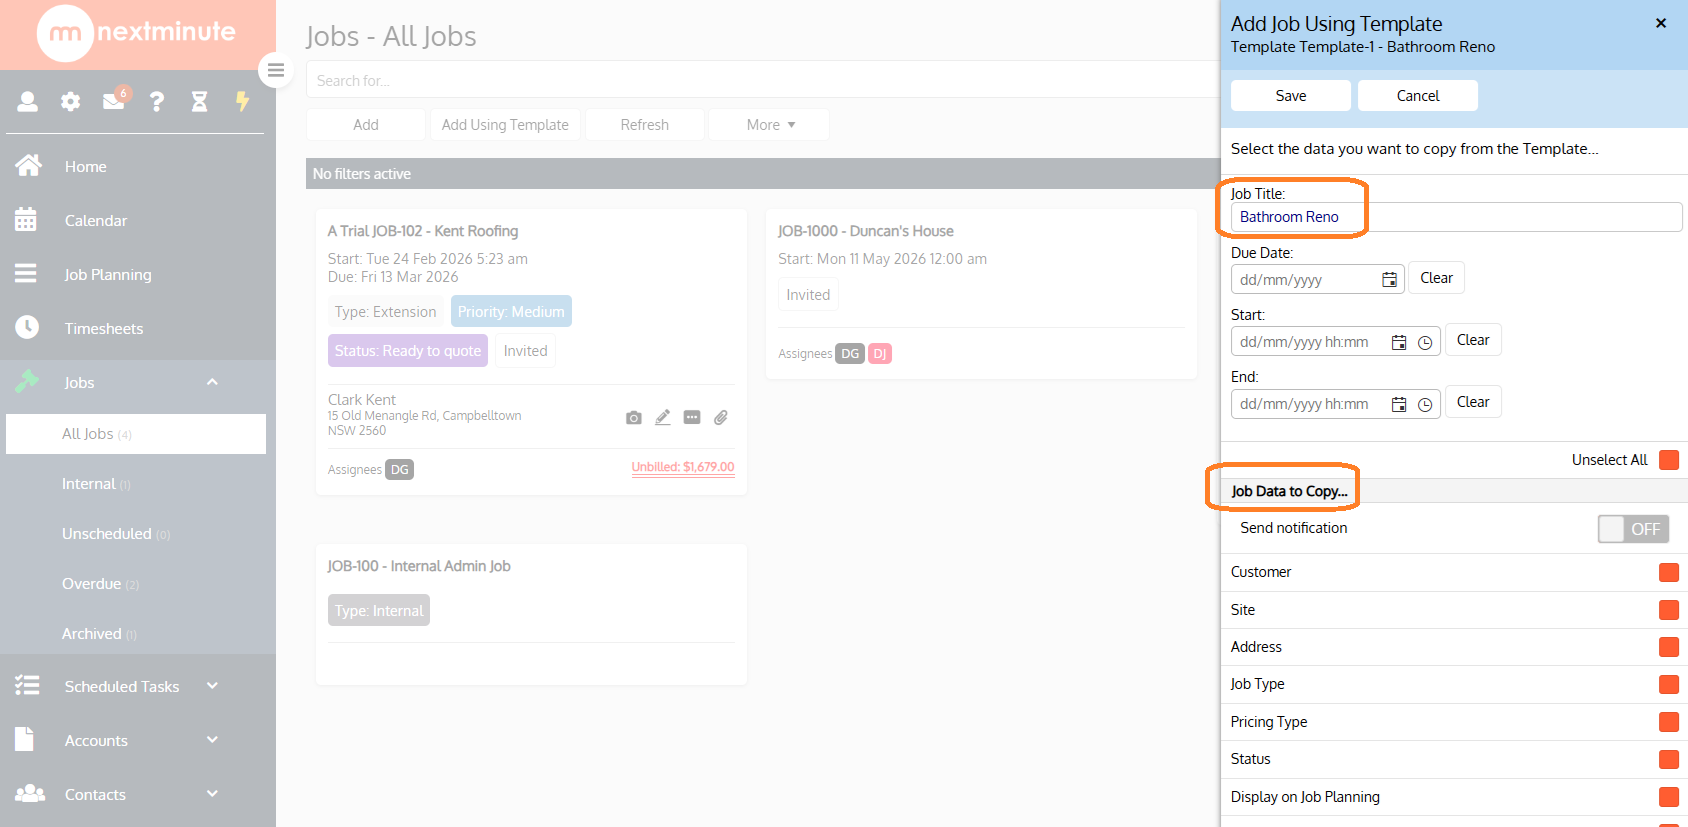This screenshot has width=1688, height=827.
Task: Open the Due Date calendar picker icon
Action: [1389, 280]
